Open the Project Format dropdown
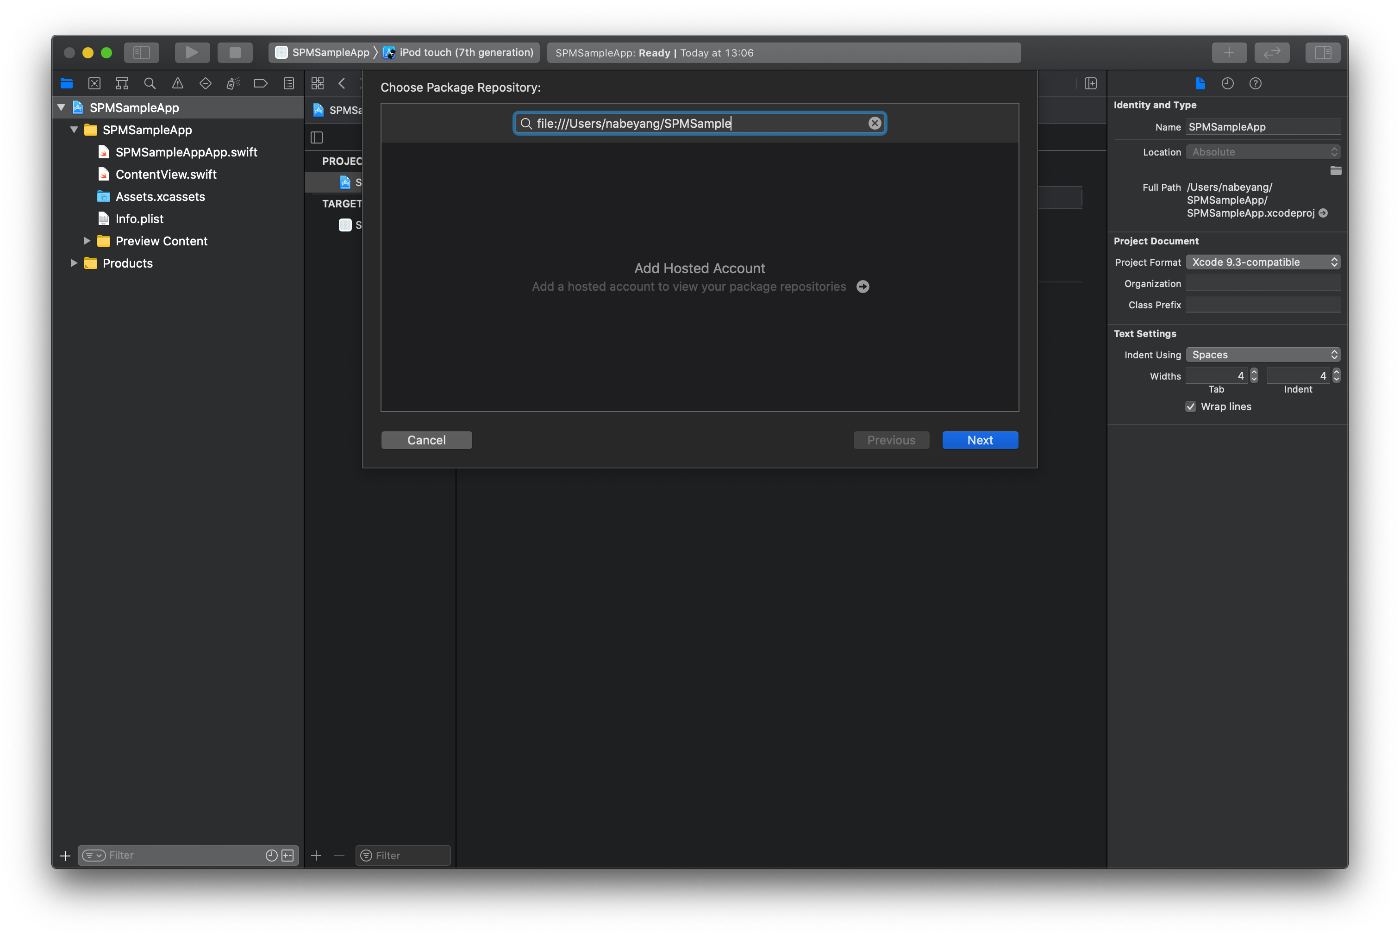Viewport: 1400px width, 937px height. (1263, 262)
